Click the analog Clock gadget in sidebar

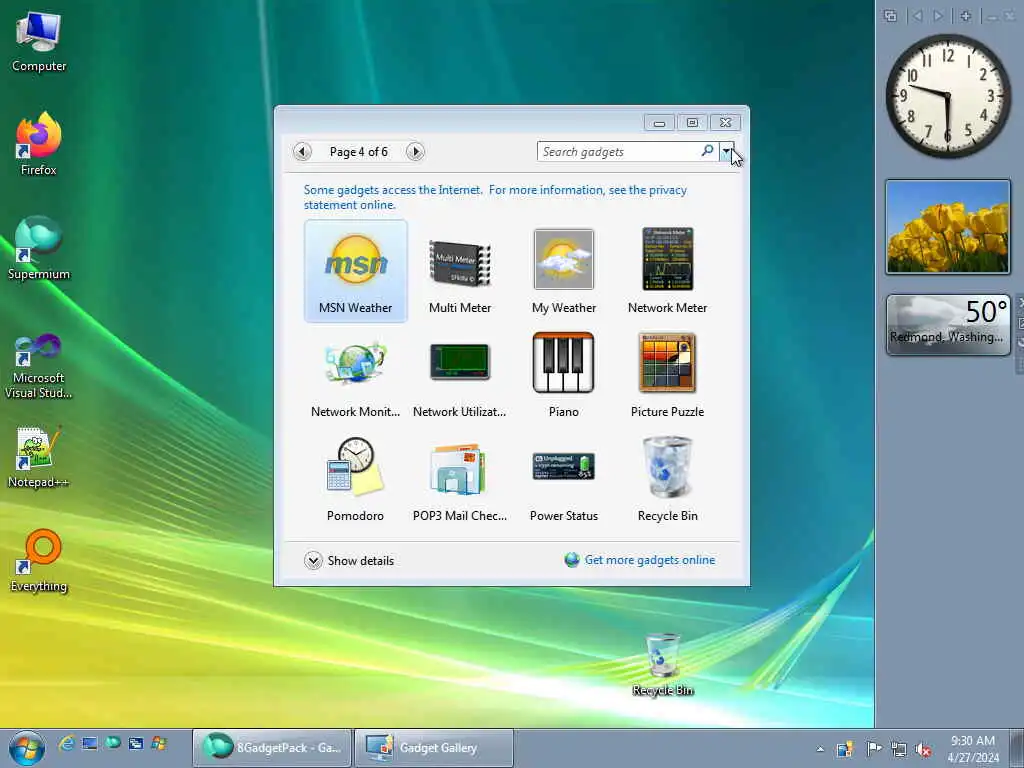click(948, 95)
